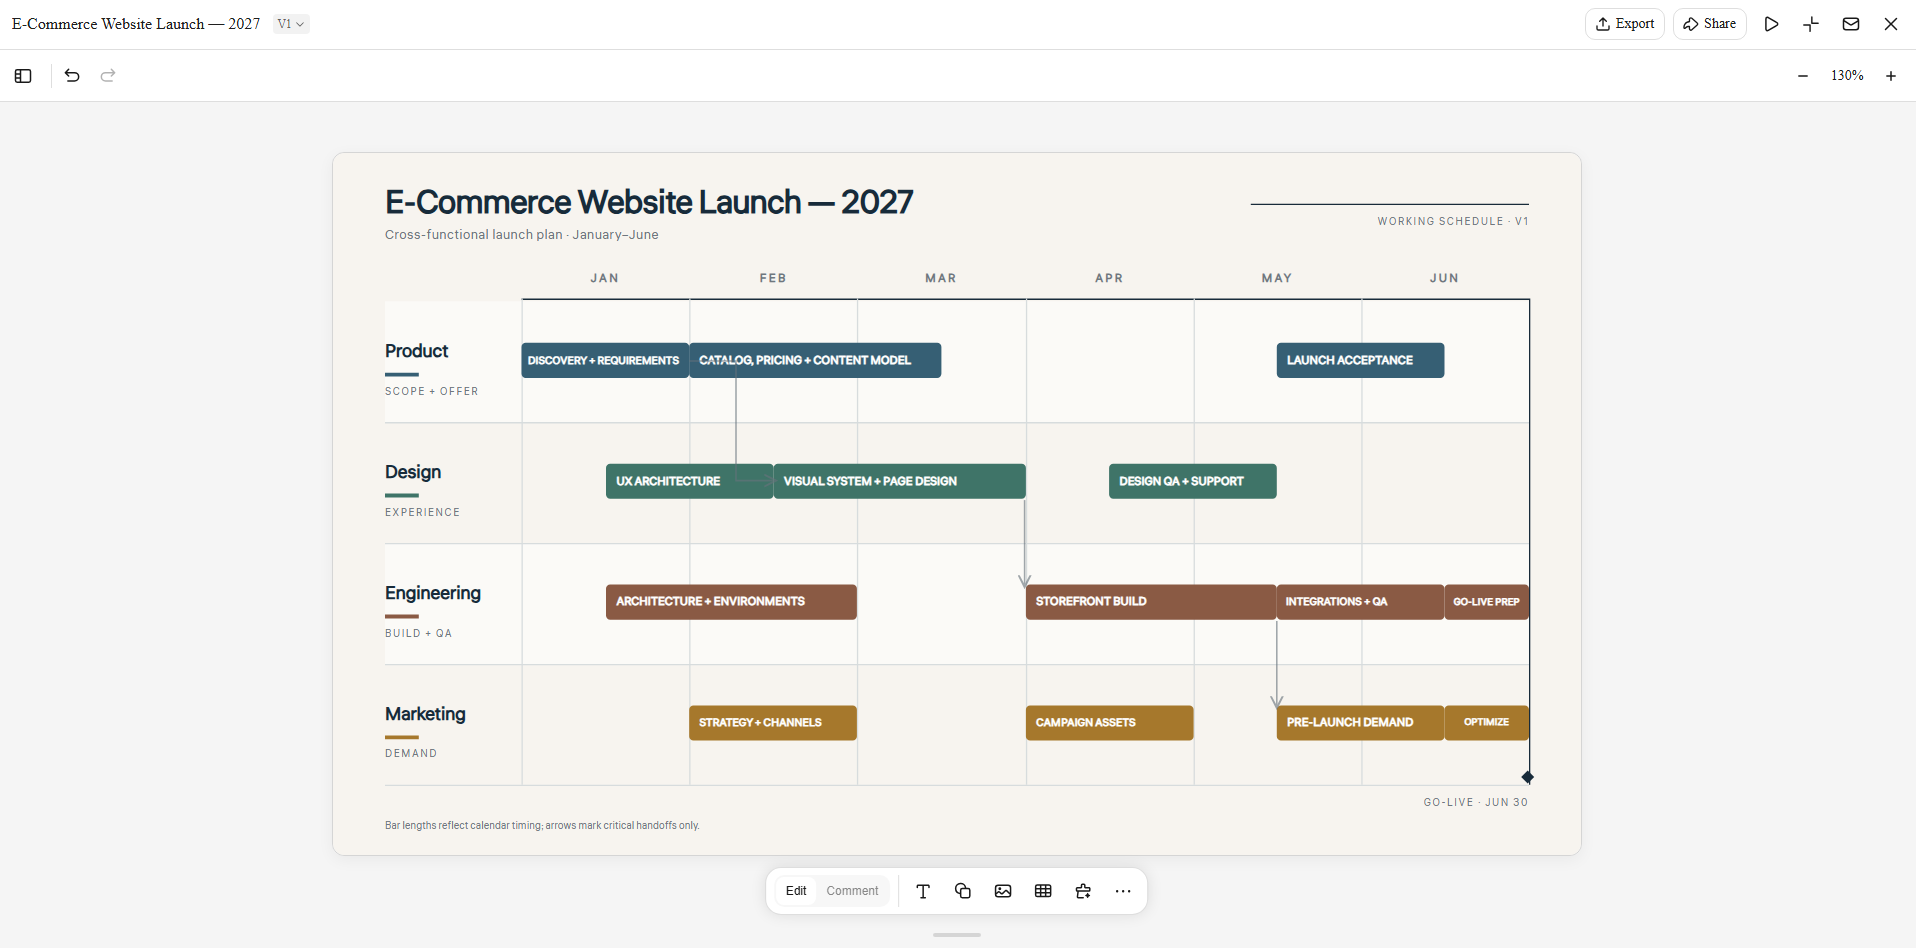Click the Engineering row label

[433, 593]
